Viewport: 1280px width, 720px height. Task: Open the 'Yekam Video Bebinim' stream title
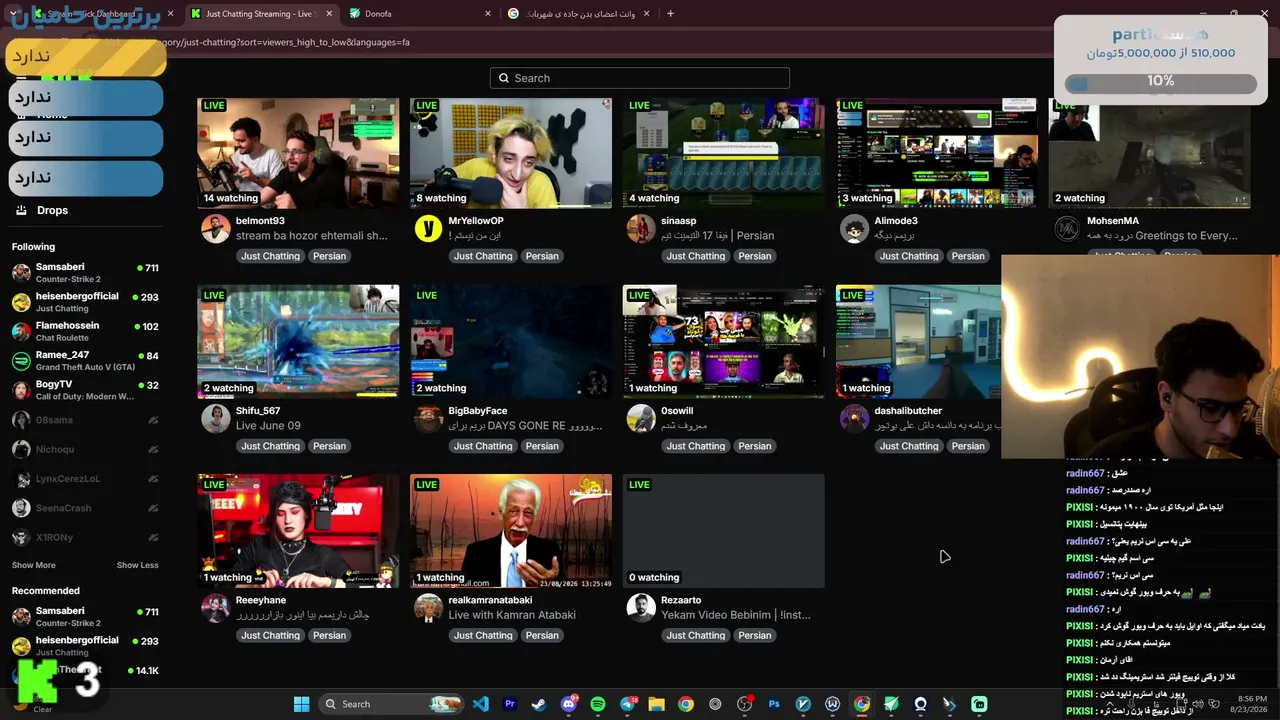(736, 615)
